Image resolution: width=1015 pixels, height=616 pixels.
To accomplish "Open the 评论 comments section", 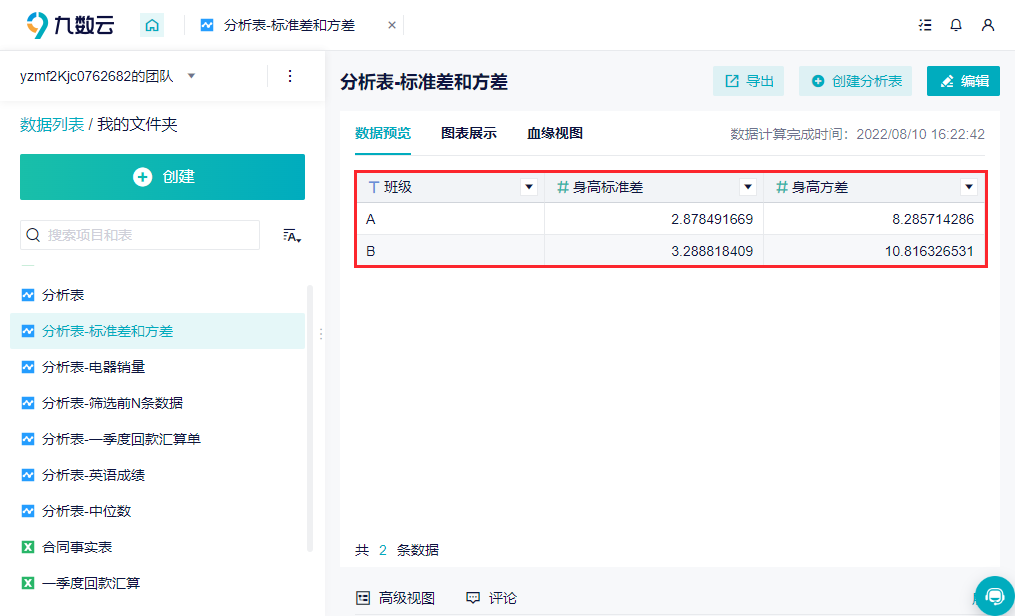I will pos(491,598).
